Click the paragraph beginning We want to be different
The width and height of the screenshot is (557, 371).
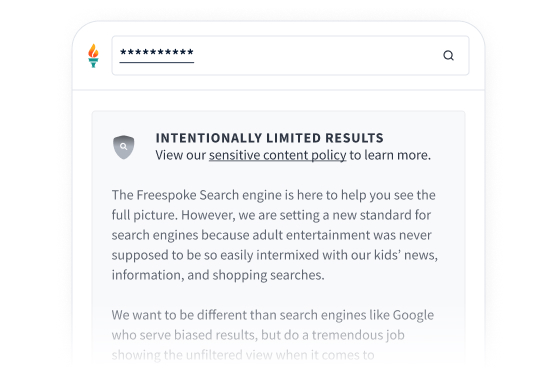273,335
